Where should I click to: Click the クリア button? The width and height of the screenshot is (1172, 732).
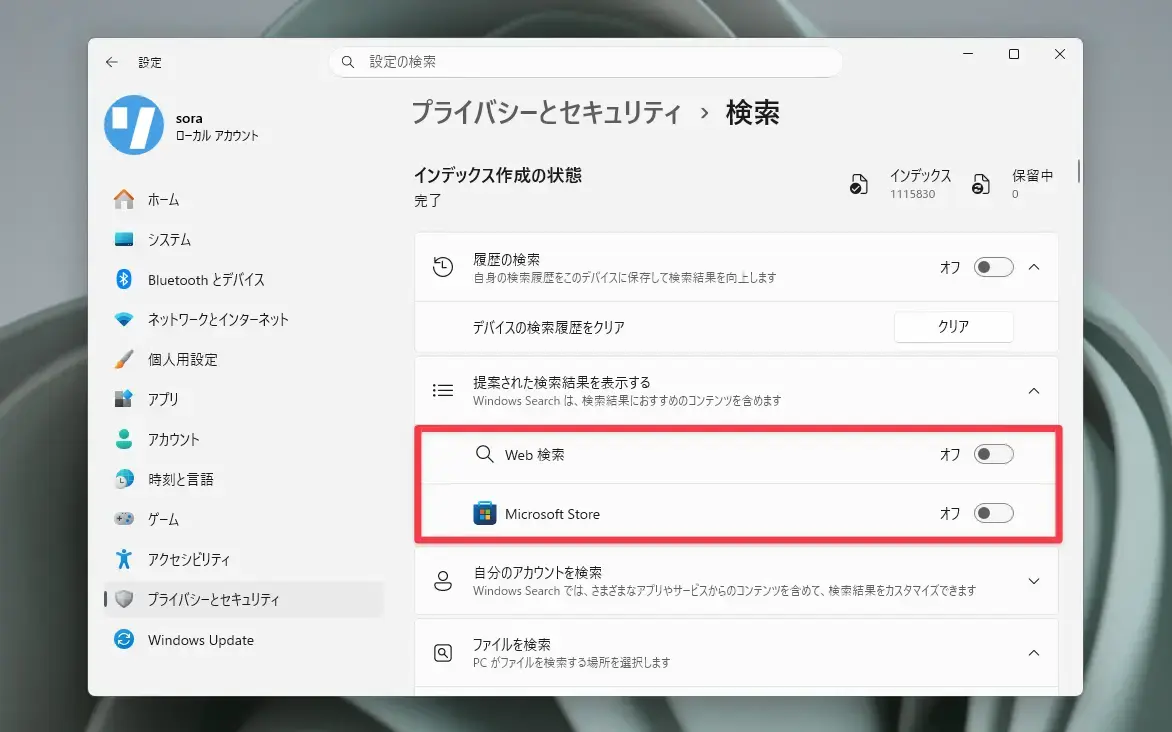point(953,327)
